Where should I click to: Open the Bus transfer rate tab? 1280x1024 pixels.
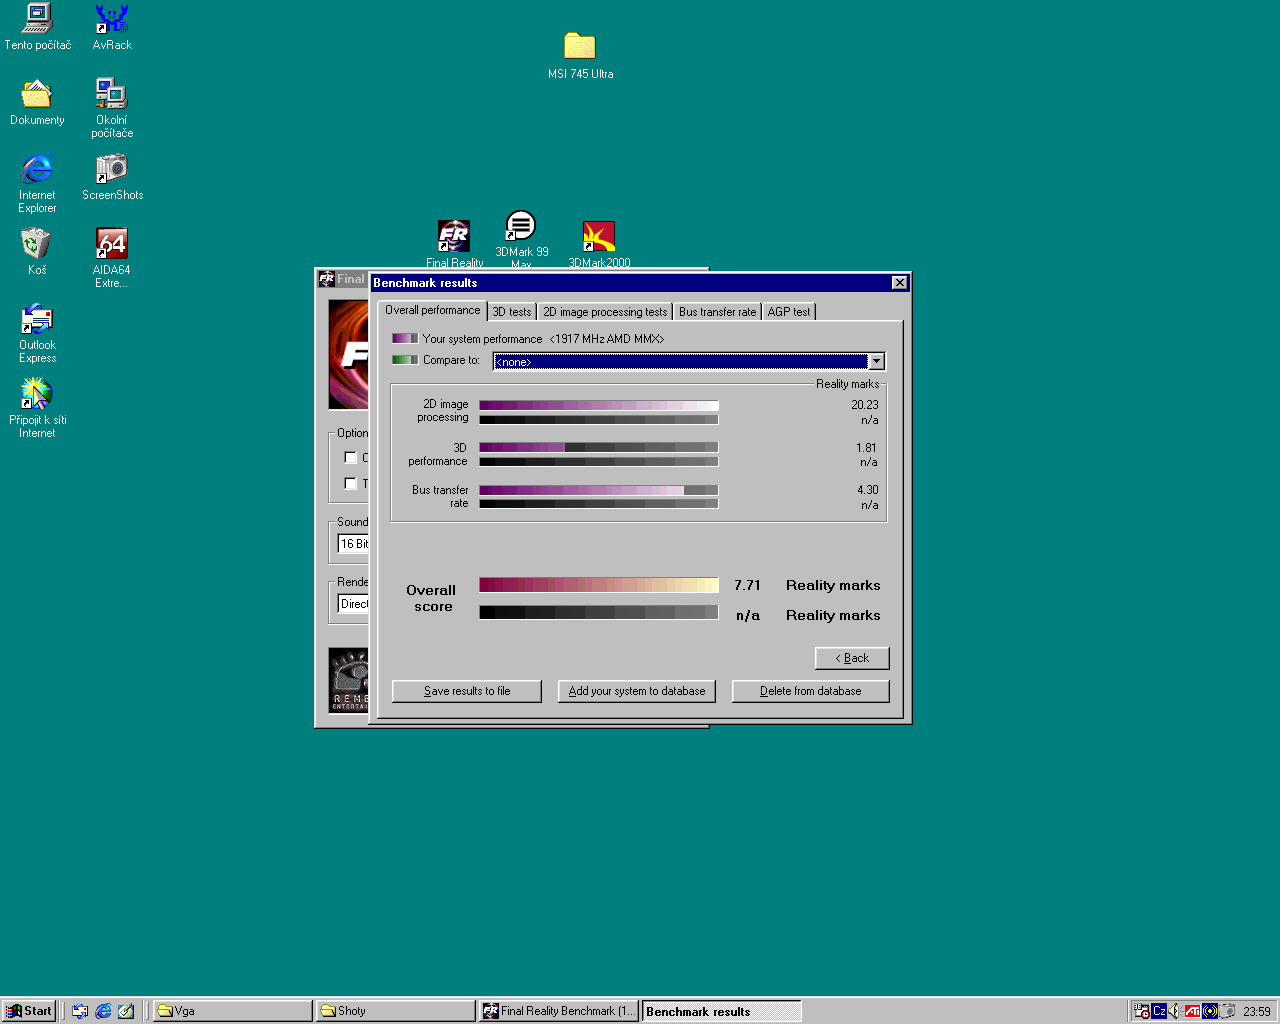(x=717, y=312)
